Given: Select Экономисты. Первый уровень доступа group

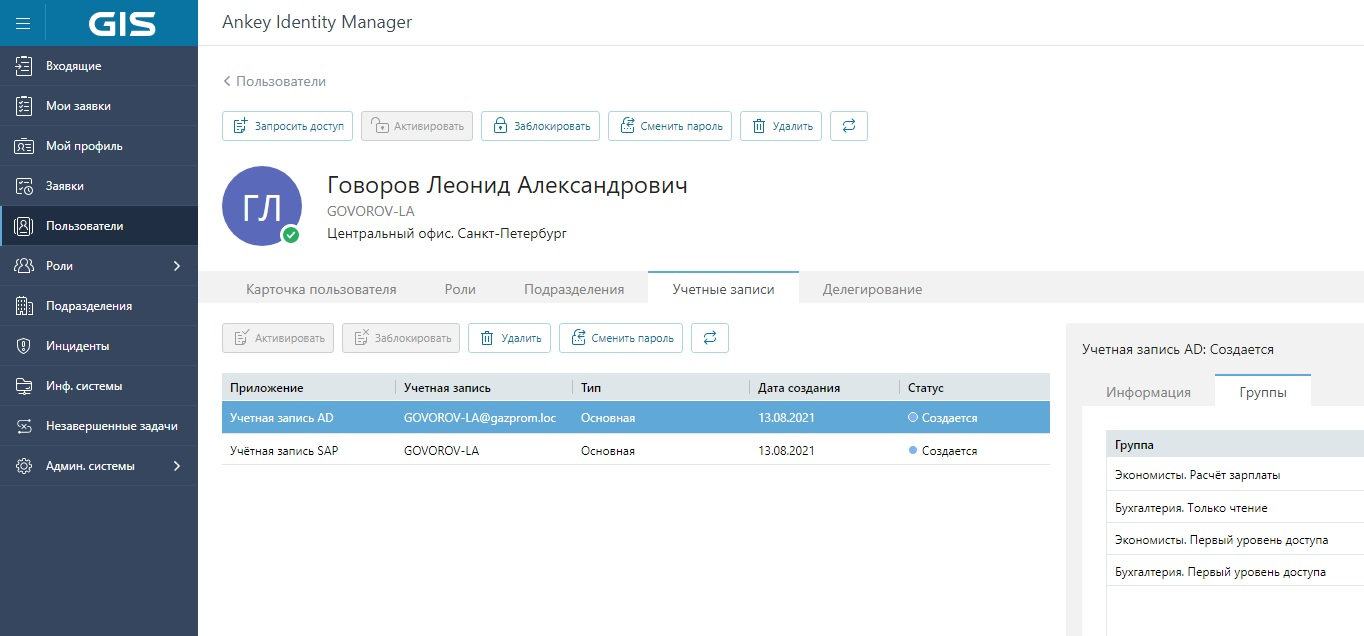Looking at the screenshot, I should 1235,539.
